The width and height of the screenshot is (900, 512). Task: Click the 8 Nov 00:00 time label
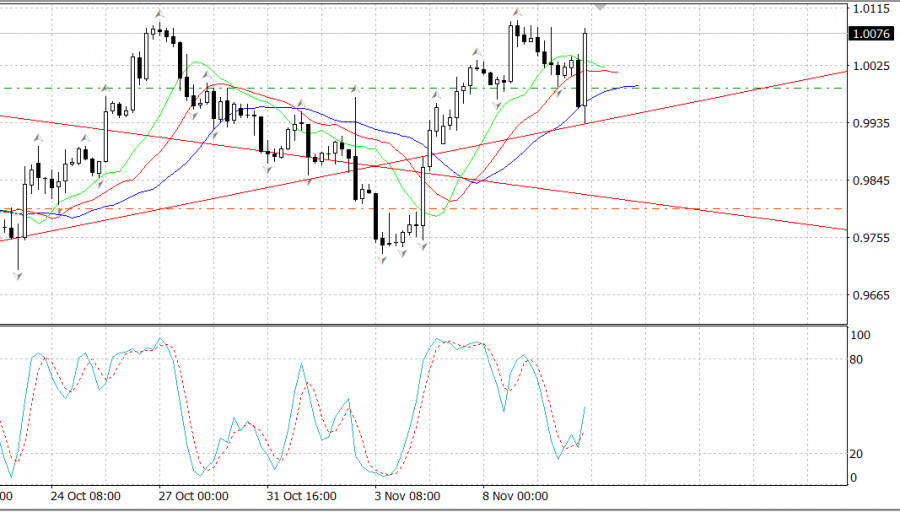(515, 496)
